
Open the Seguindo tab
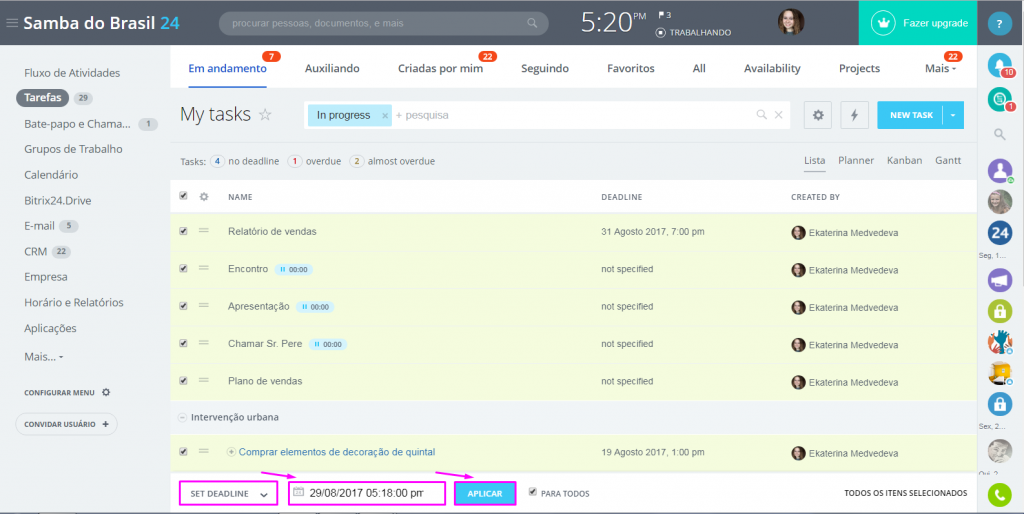coord(545,69)
